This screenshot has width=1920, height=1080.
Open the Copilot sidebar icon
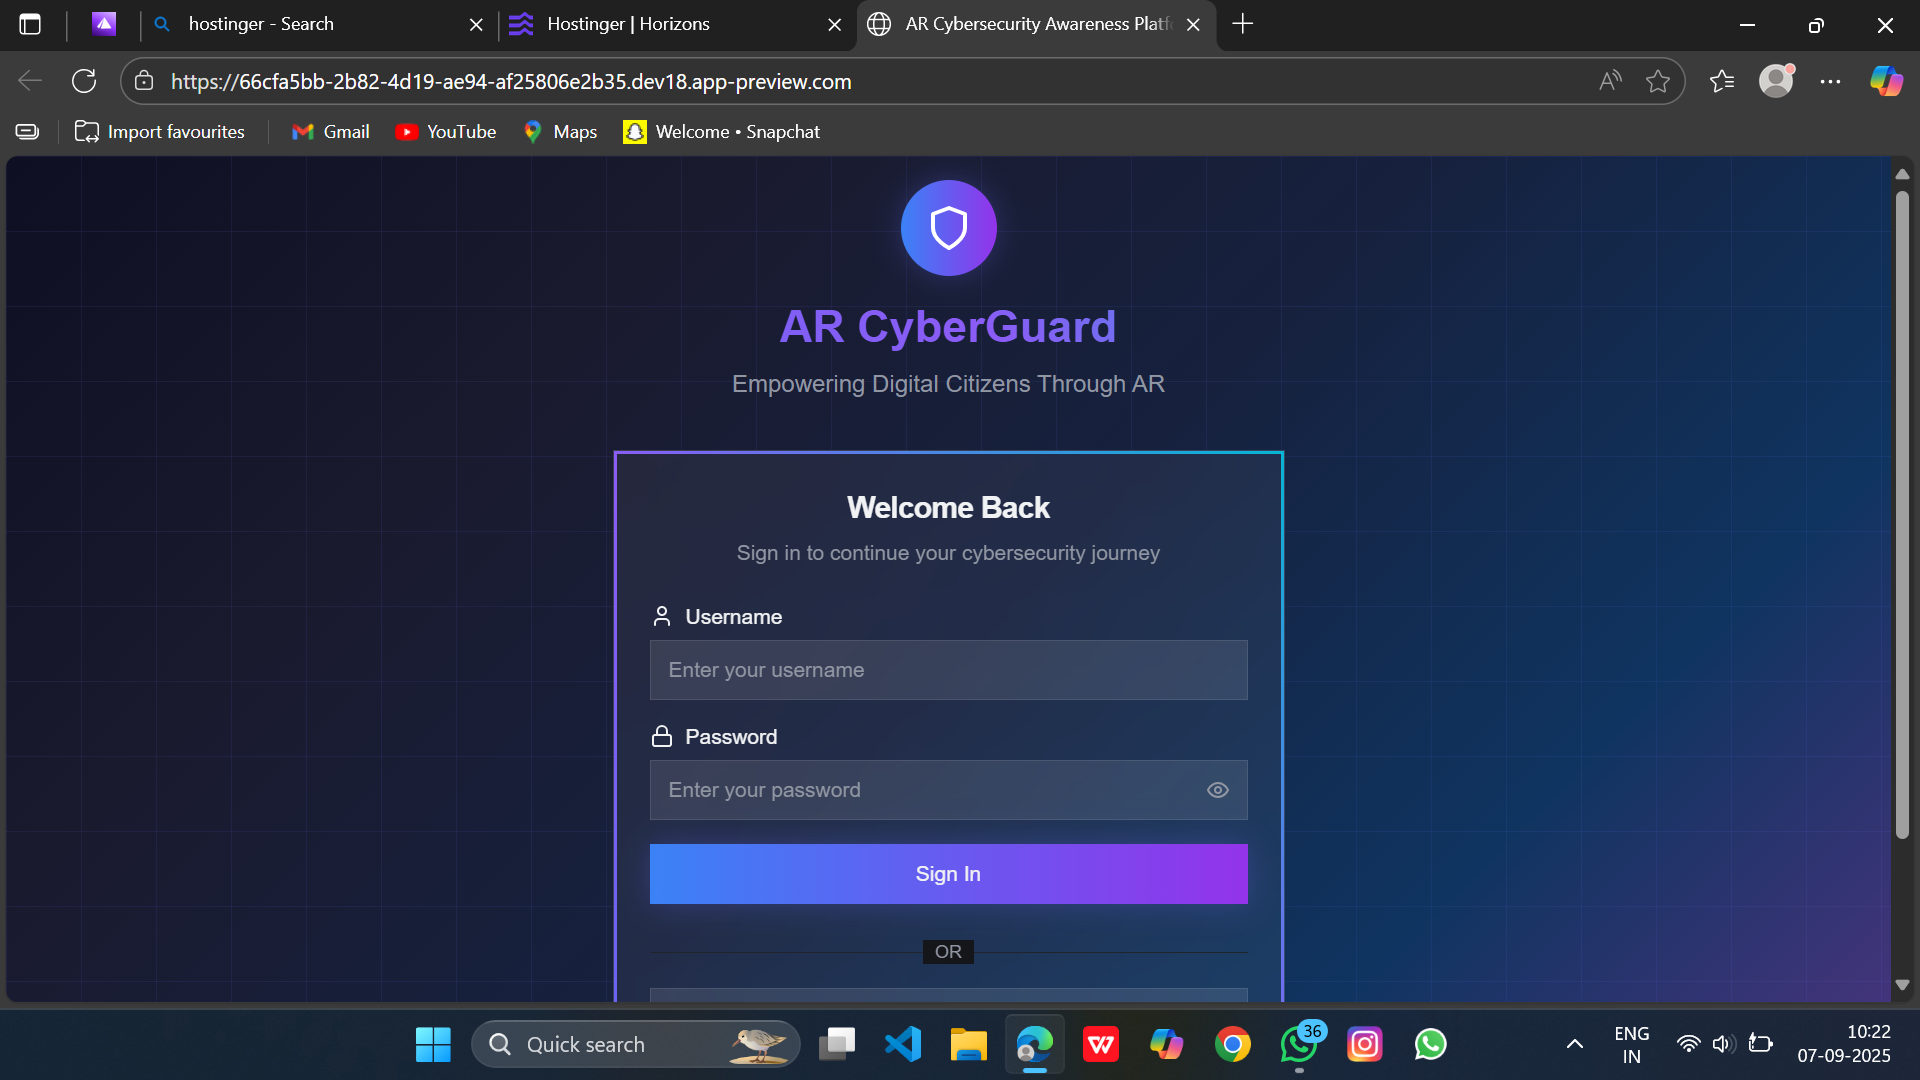tap(1886, 81)
